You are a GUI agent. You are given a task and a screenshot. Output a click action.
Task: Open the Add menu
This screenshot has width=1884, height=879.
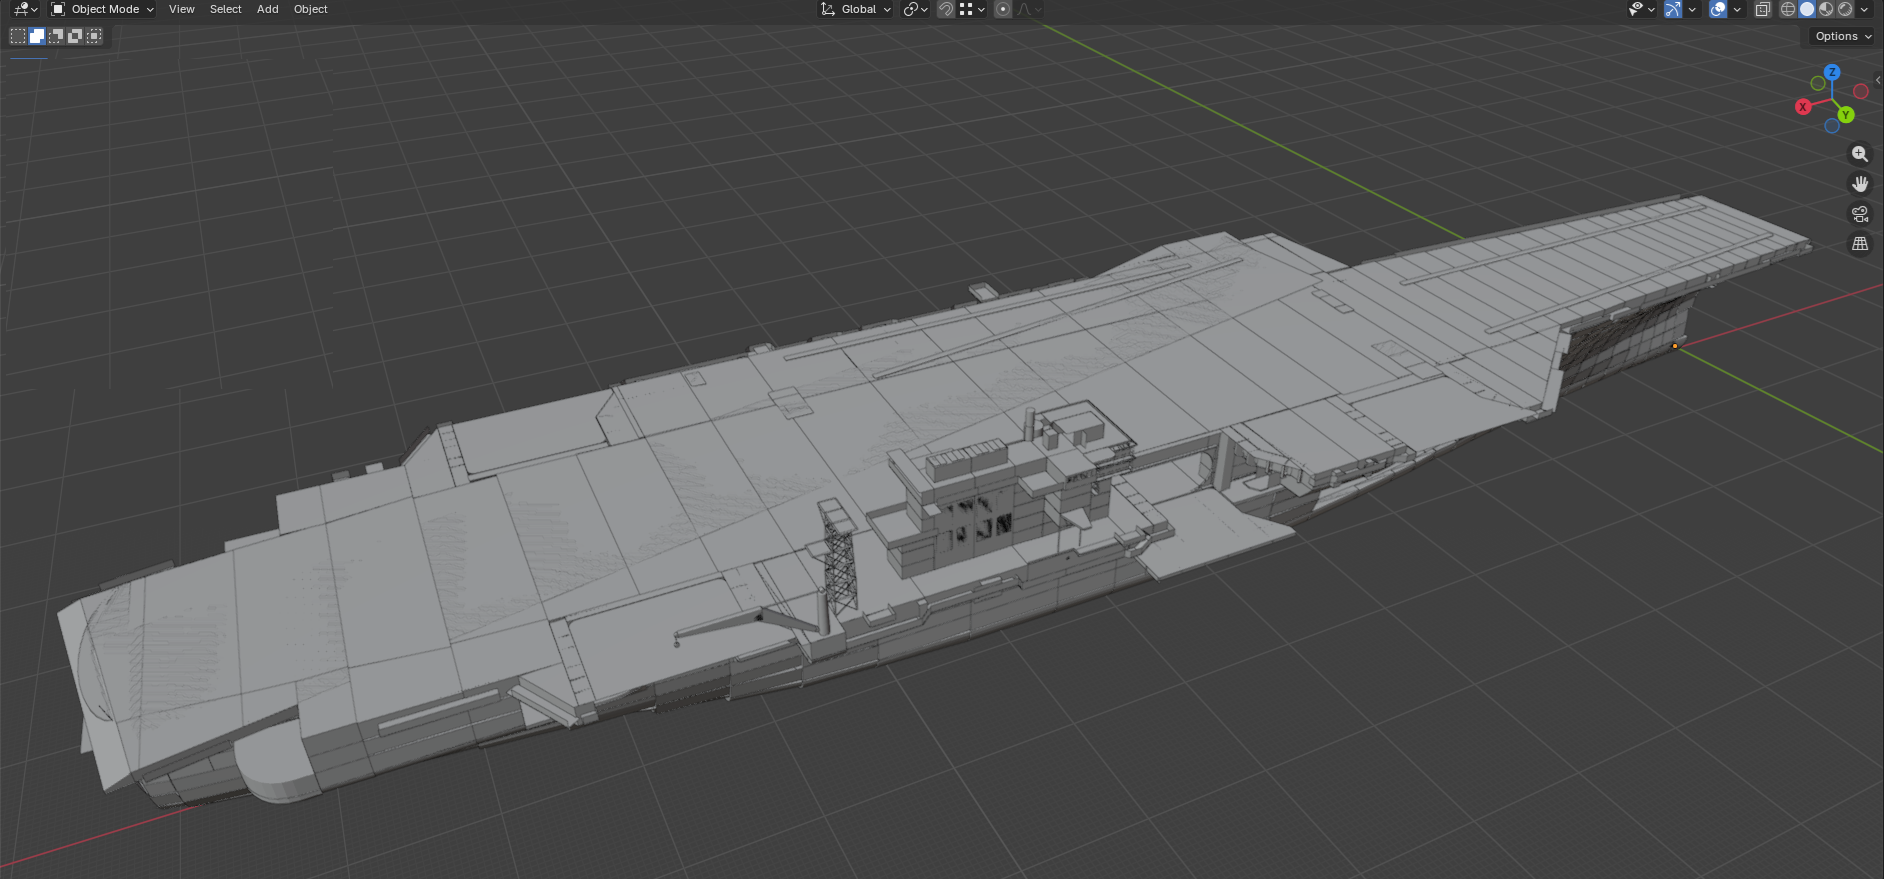pos(268,9)
